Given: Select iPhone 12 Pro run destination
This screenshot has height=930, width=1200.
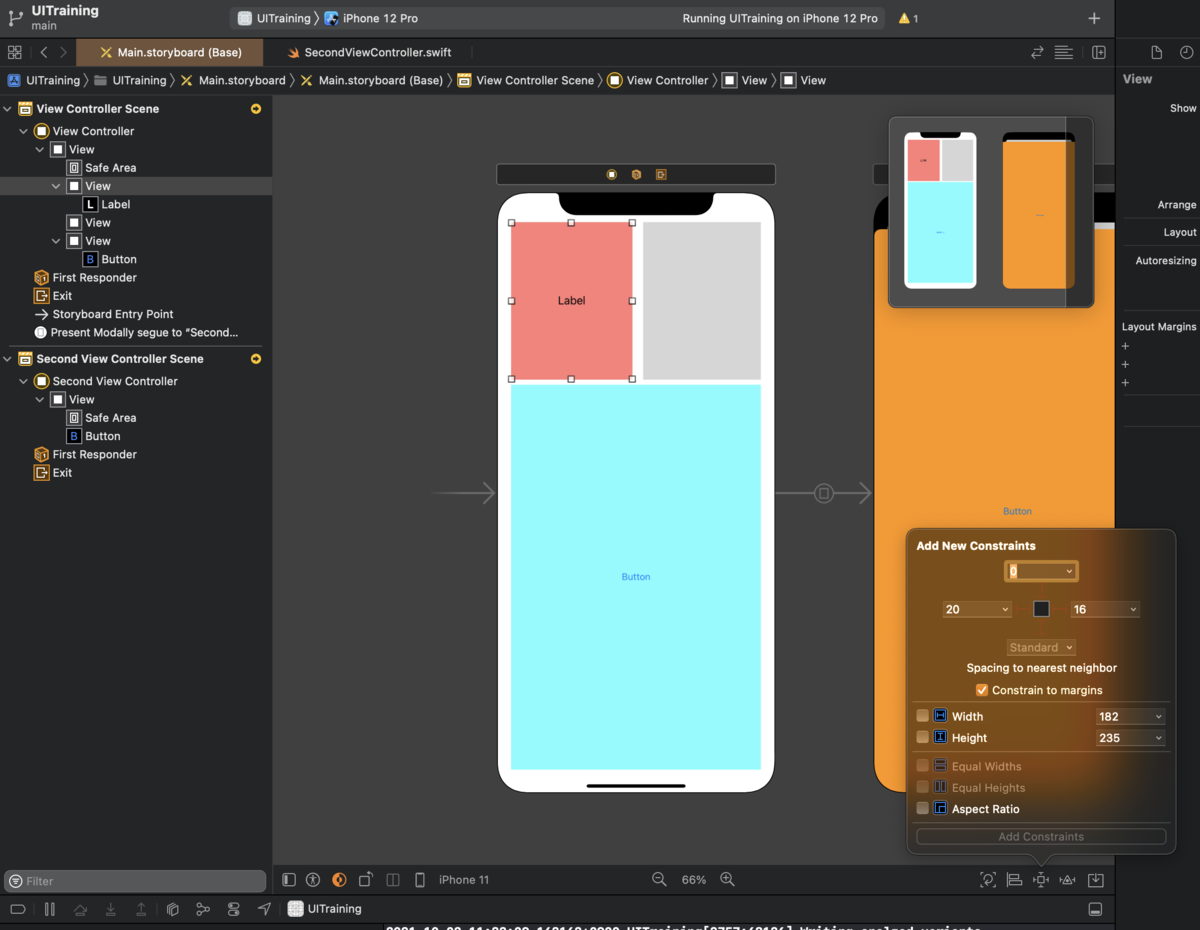Looking at the screenshot, I should (371, 18).
